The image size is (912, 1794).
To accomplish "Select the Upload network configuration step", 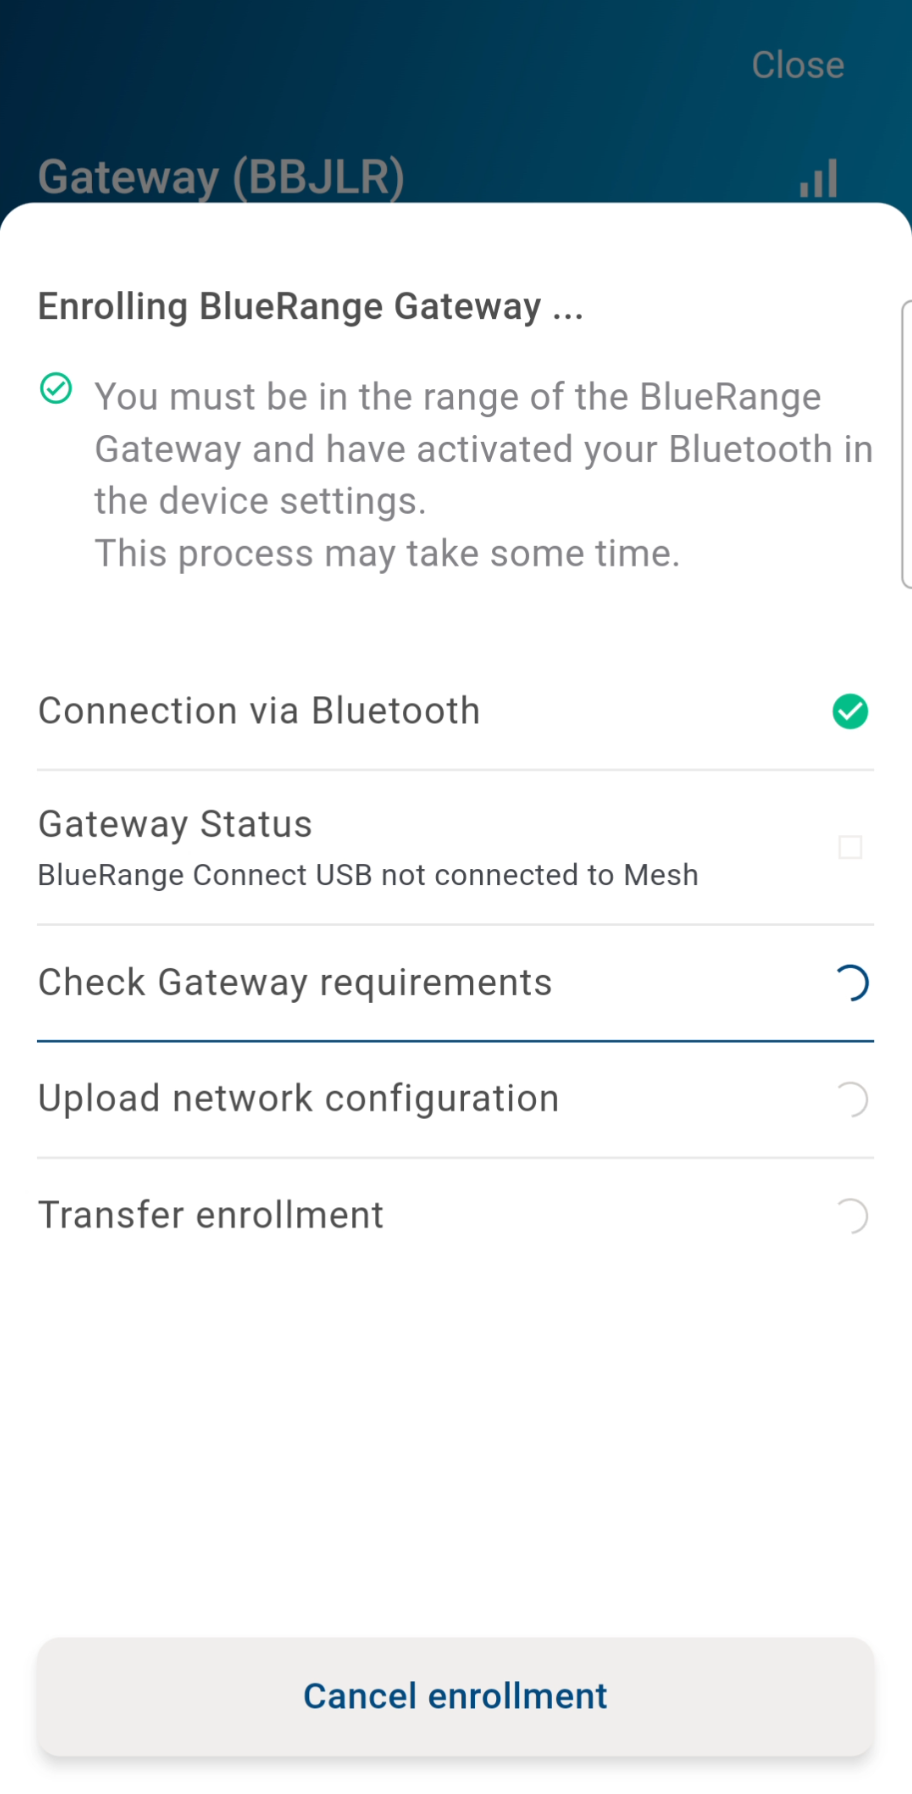I will pos(298,1099).
